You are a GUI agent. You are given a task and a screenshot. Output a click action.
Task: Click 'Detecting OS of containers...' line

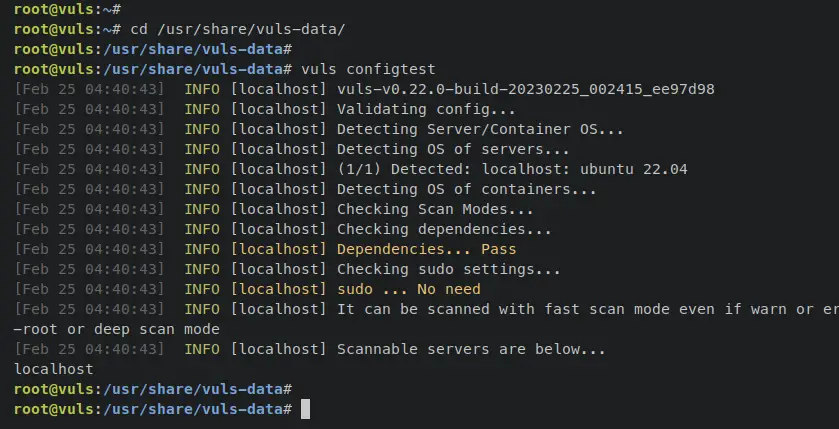[x=467, y=189]
